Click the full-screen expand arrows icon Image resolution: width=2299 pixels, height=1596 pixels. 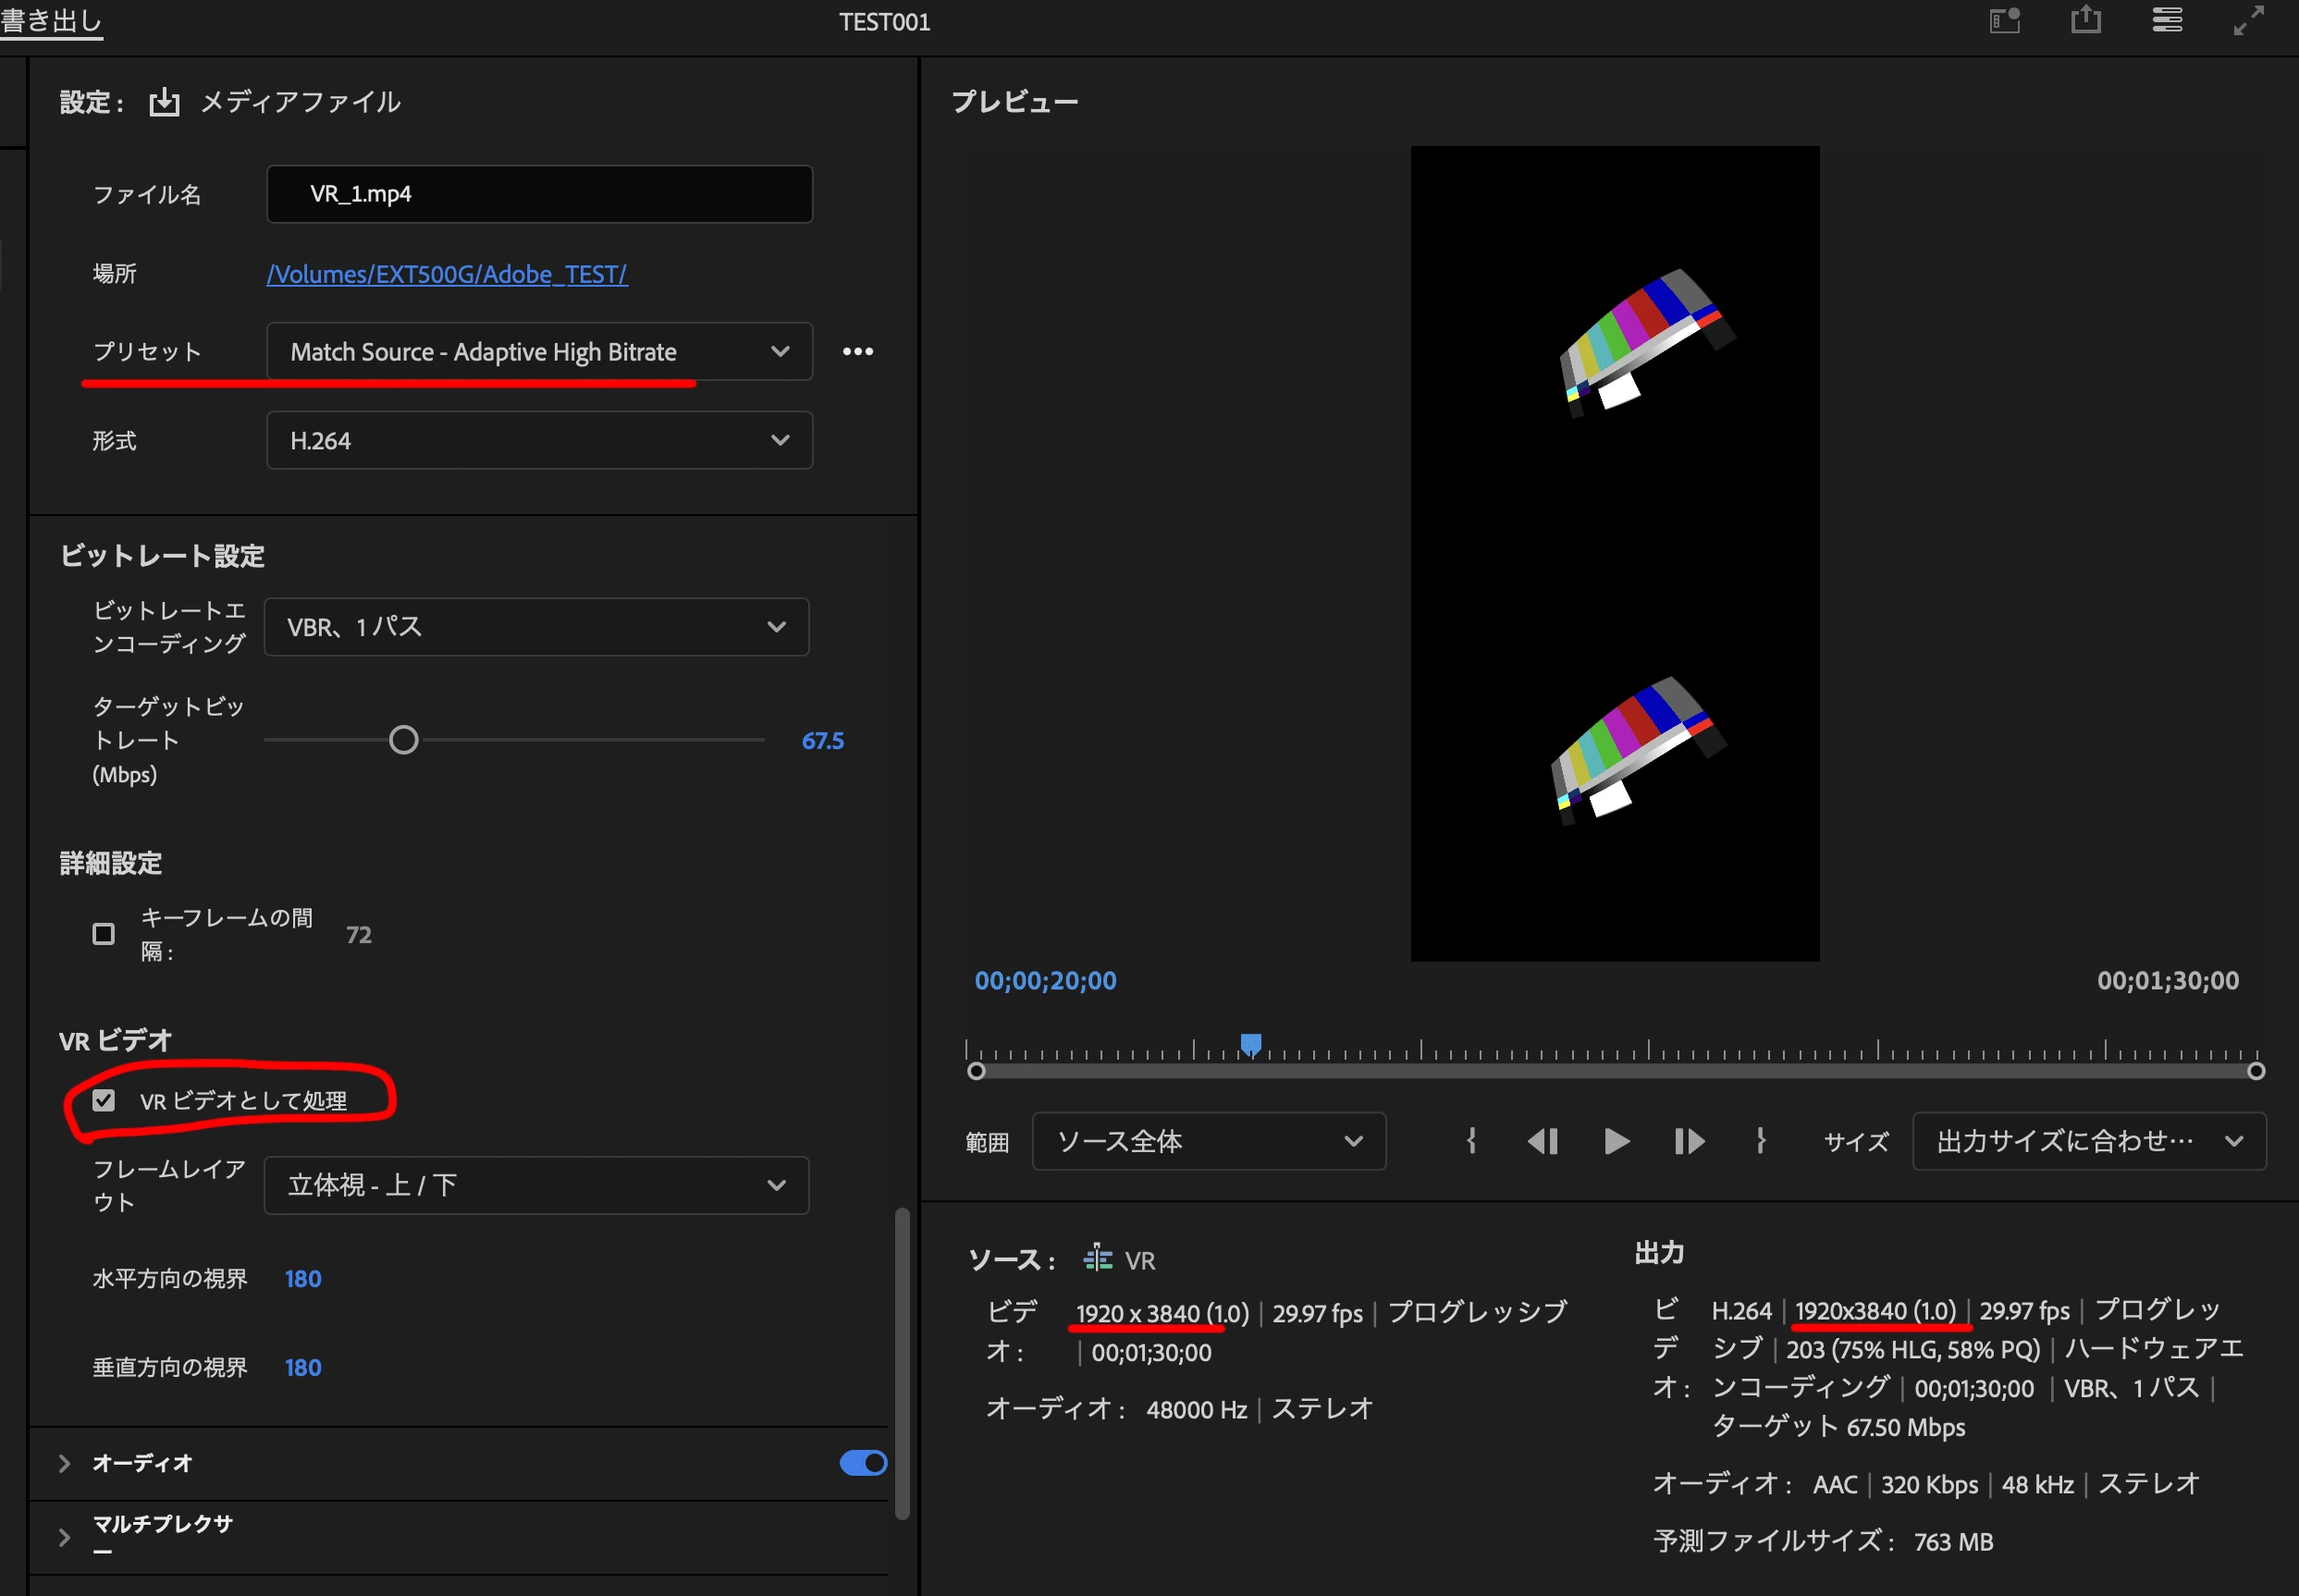(2248, 20)
